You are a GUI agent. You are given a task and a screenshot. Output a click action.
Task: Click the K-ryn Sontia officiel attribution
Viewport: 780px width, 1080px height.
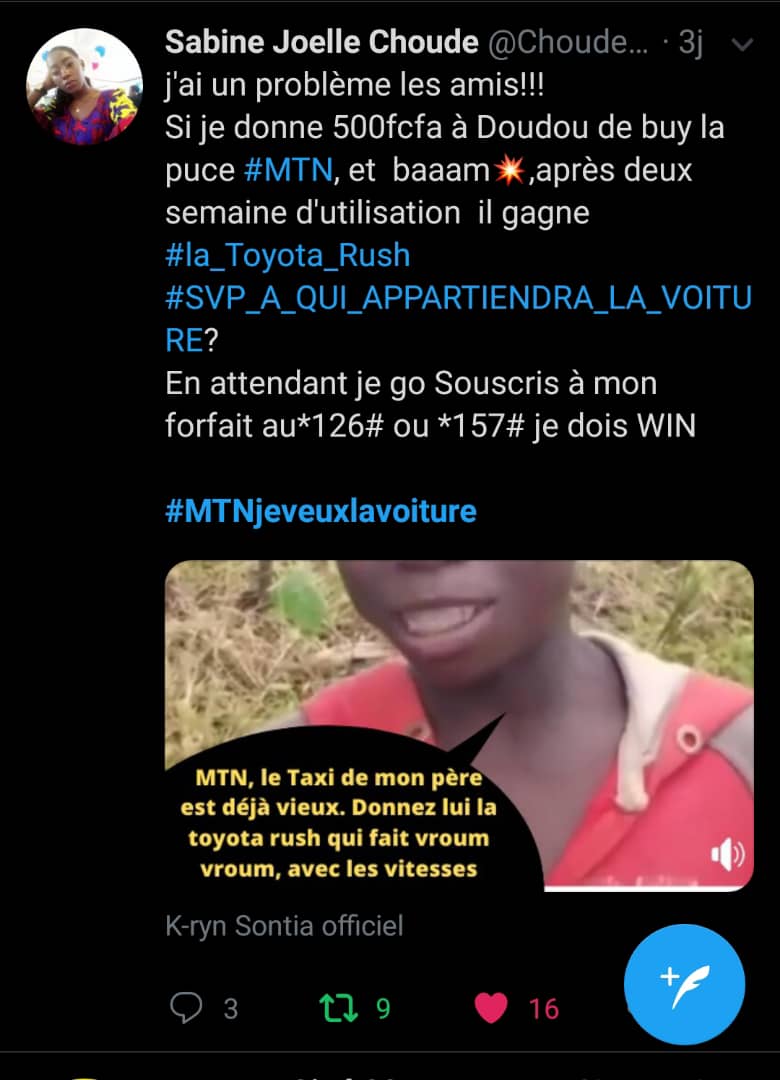point(284,926)
